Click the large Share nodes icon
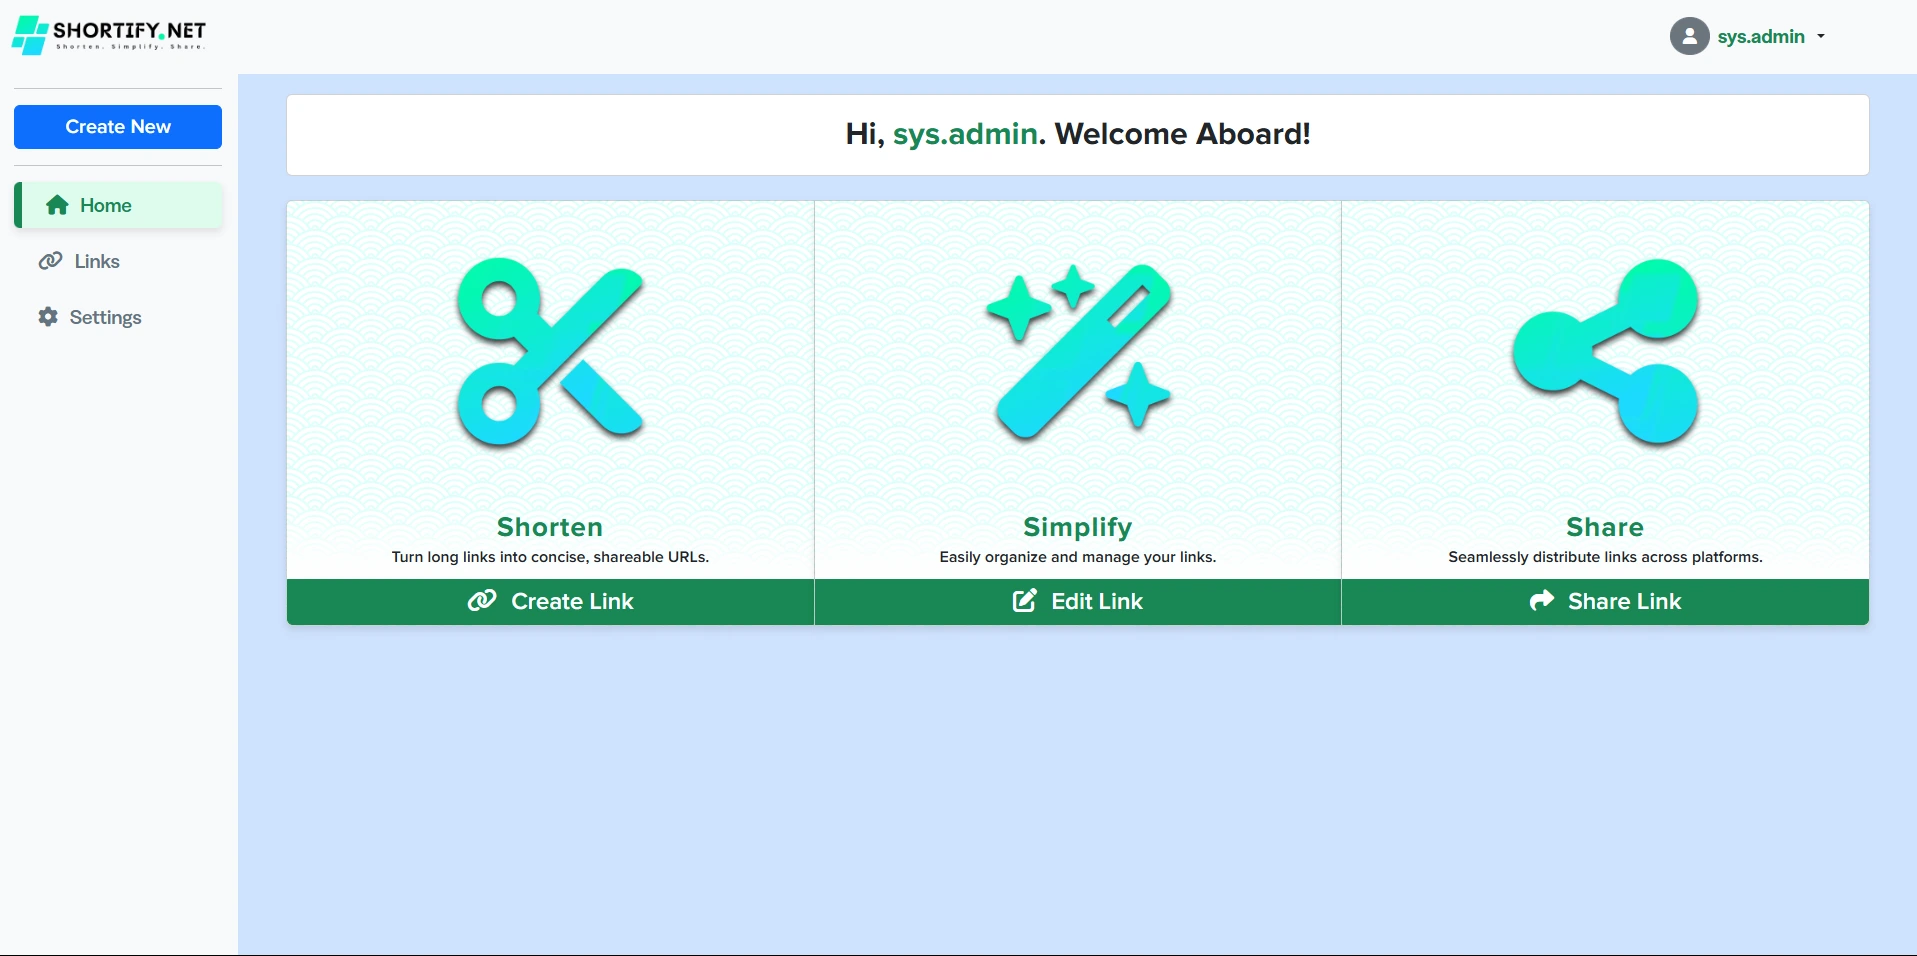Screen dimensions: 1917x956 click(1605, 352)
